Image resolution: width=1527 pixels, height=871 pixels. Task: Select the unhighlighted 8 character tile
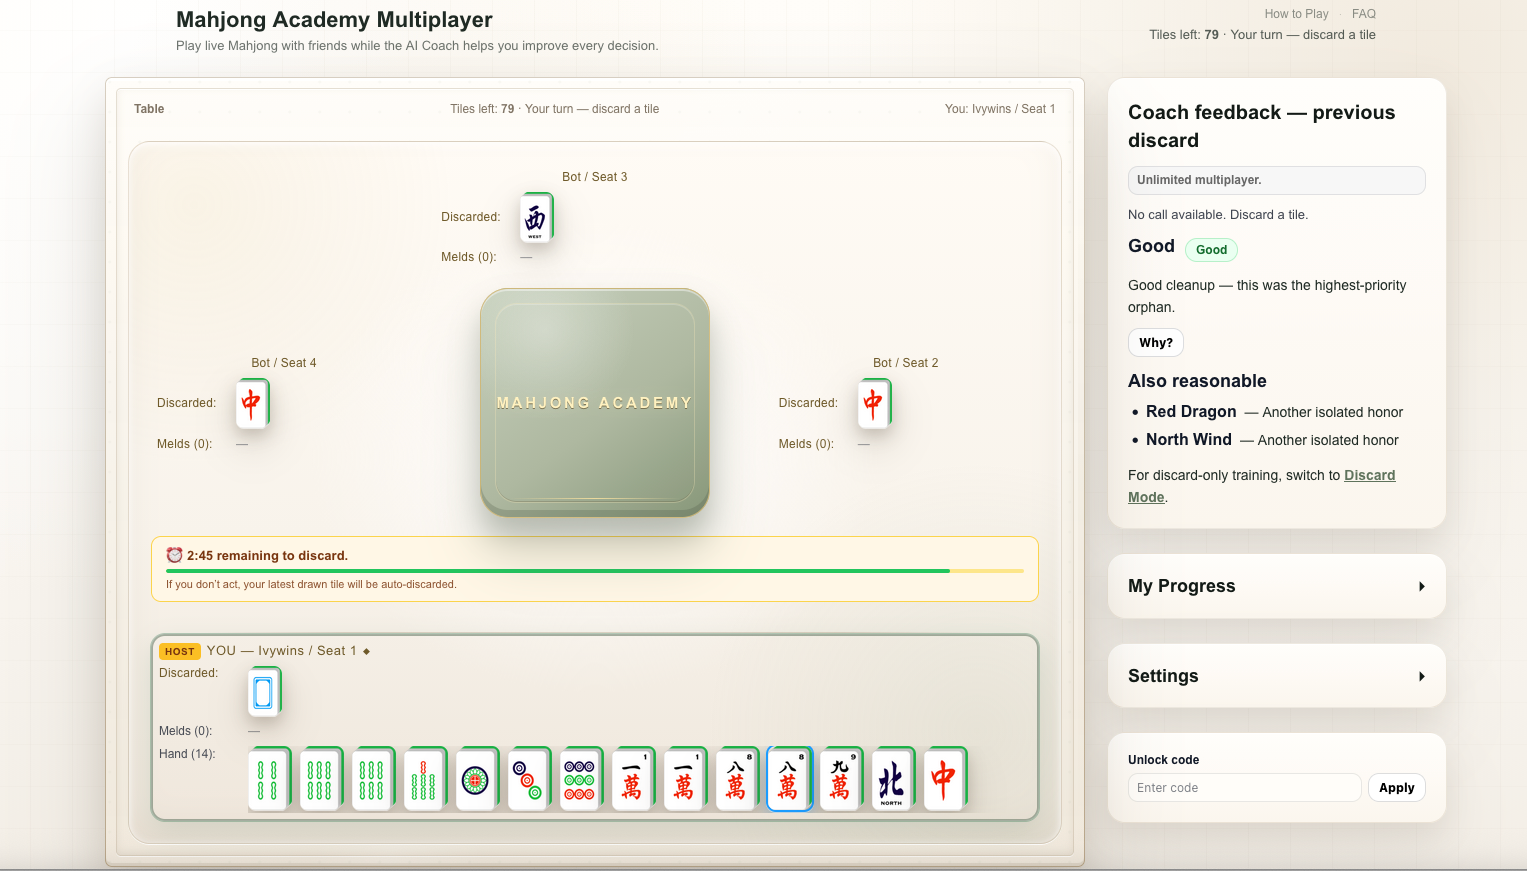pos(736,779)
